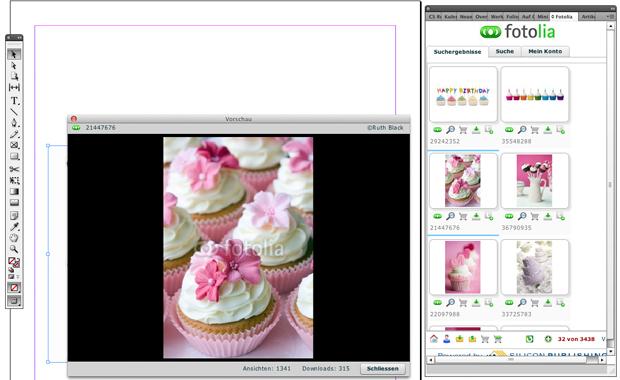Switch to the Suchergebnisse tab
The image size is (620, 380).
(457, 52)
